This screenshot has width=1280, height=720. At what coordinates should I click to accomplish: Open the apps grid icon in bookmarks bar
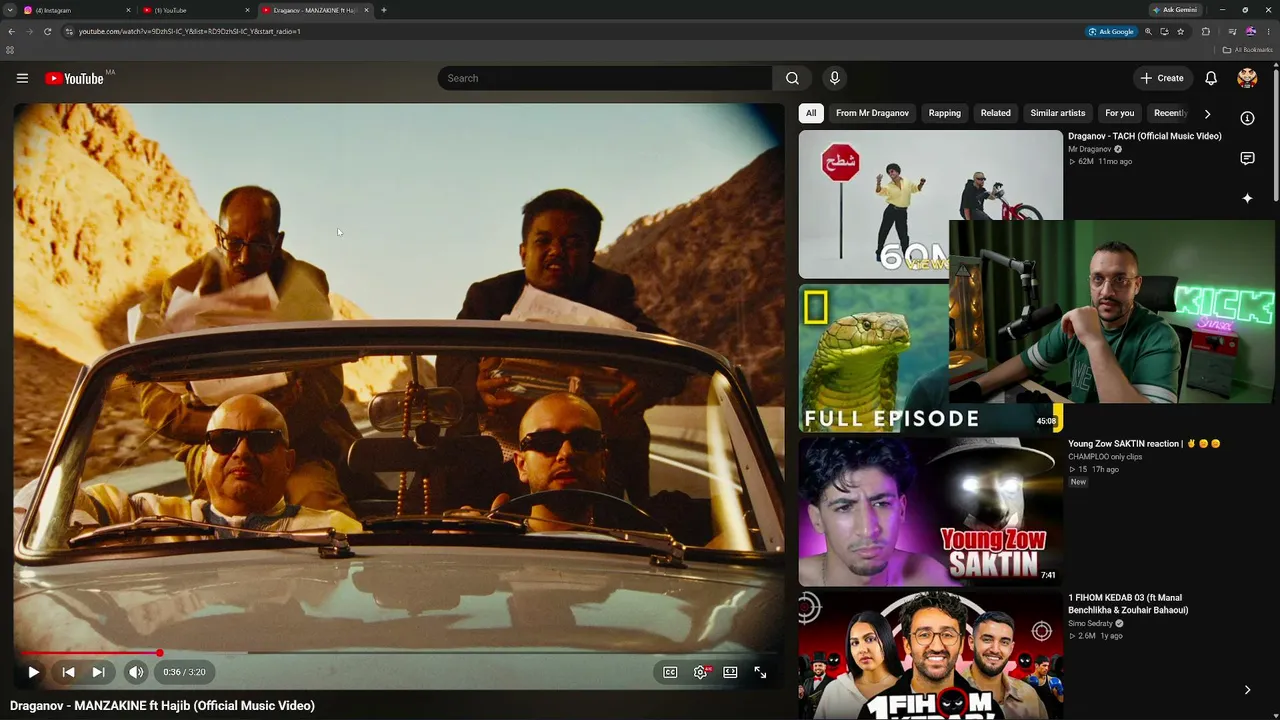10,50
